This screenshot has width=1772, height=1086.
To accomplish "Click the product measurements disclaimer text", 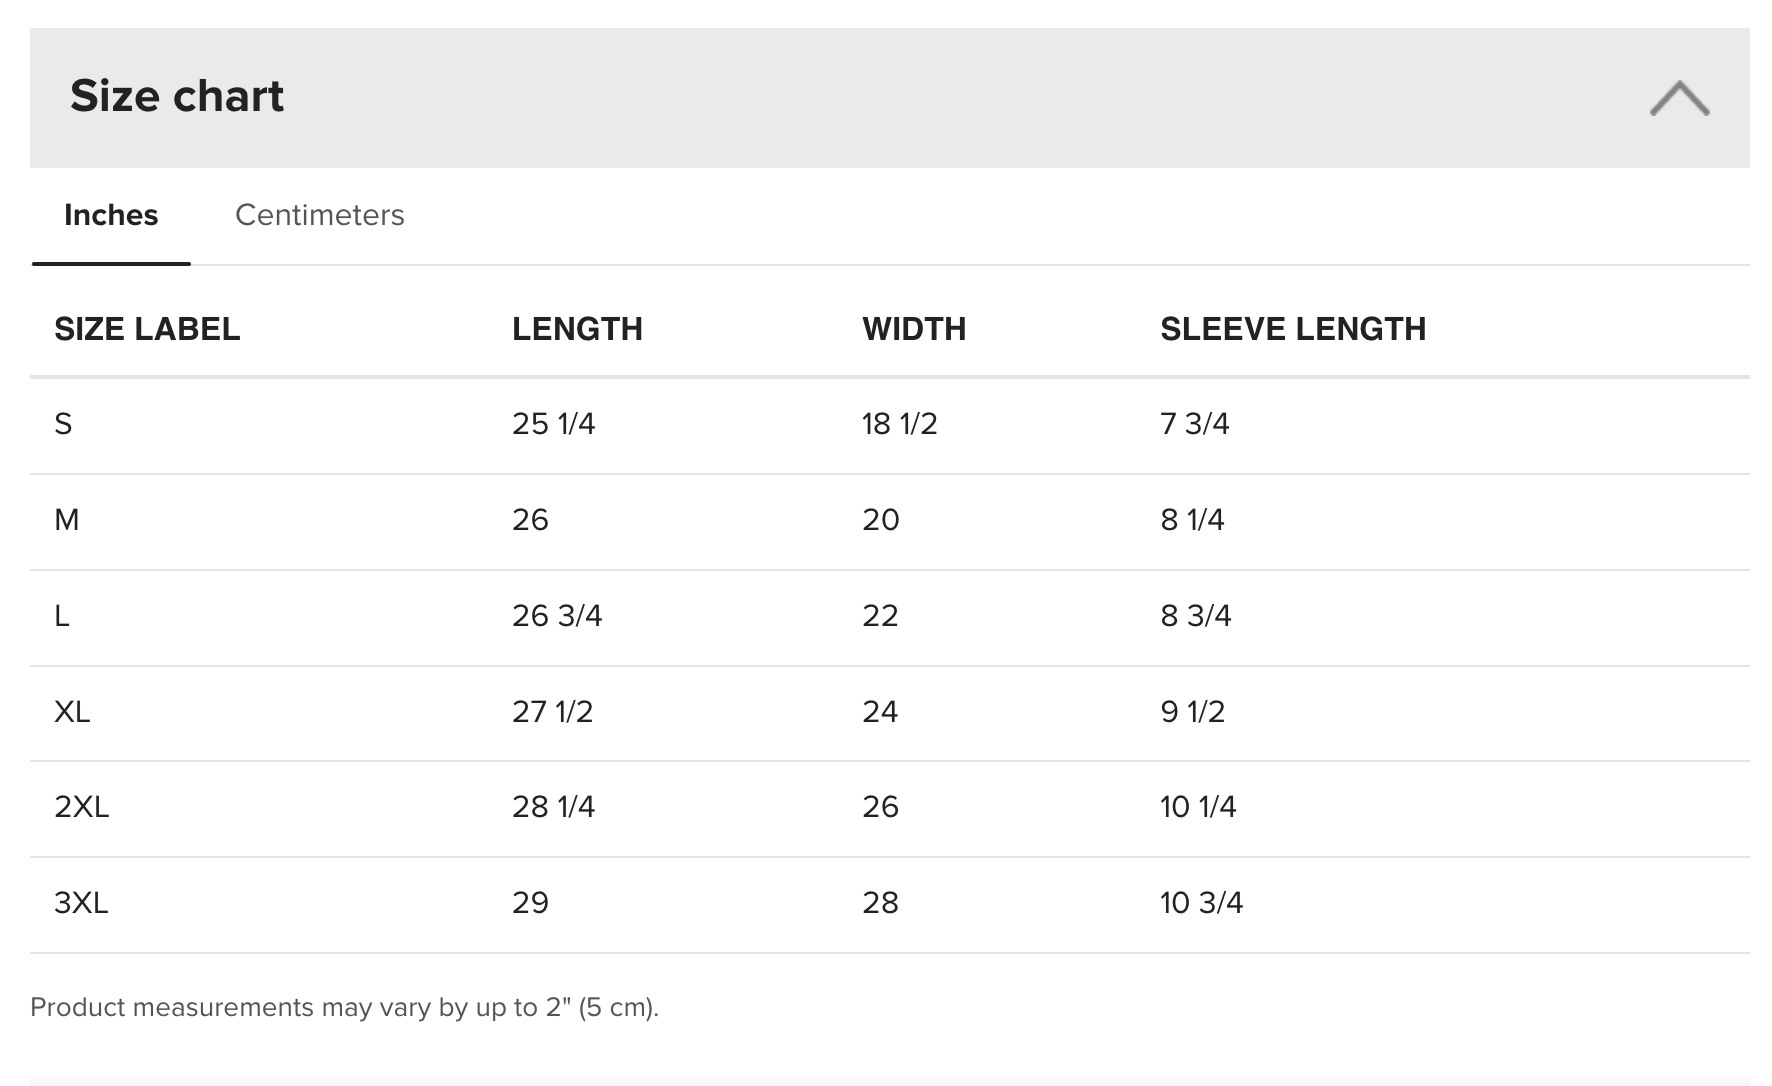I will 344,1007.
